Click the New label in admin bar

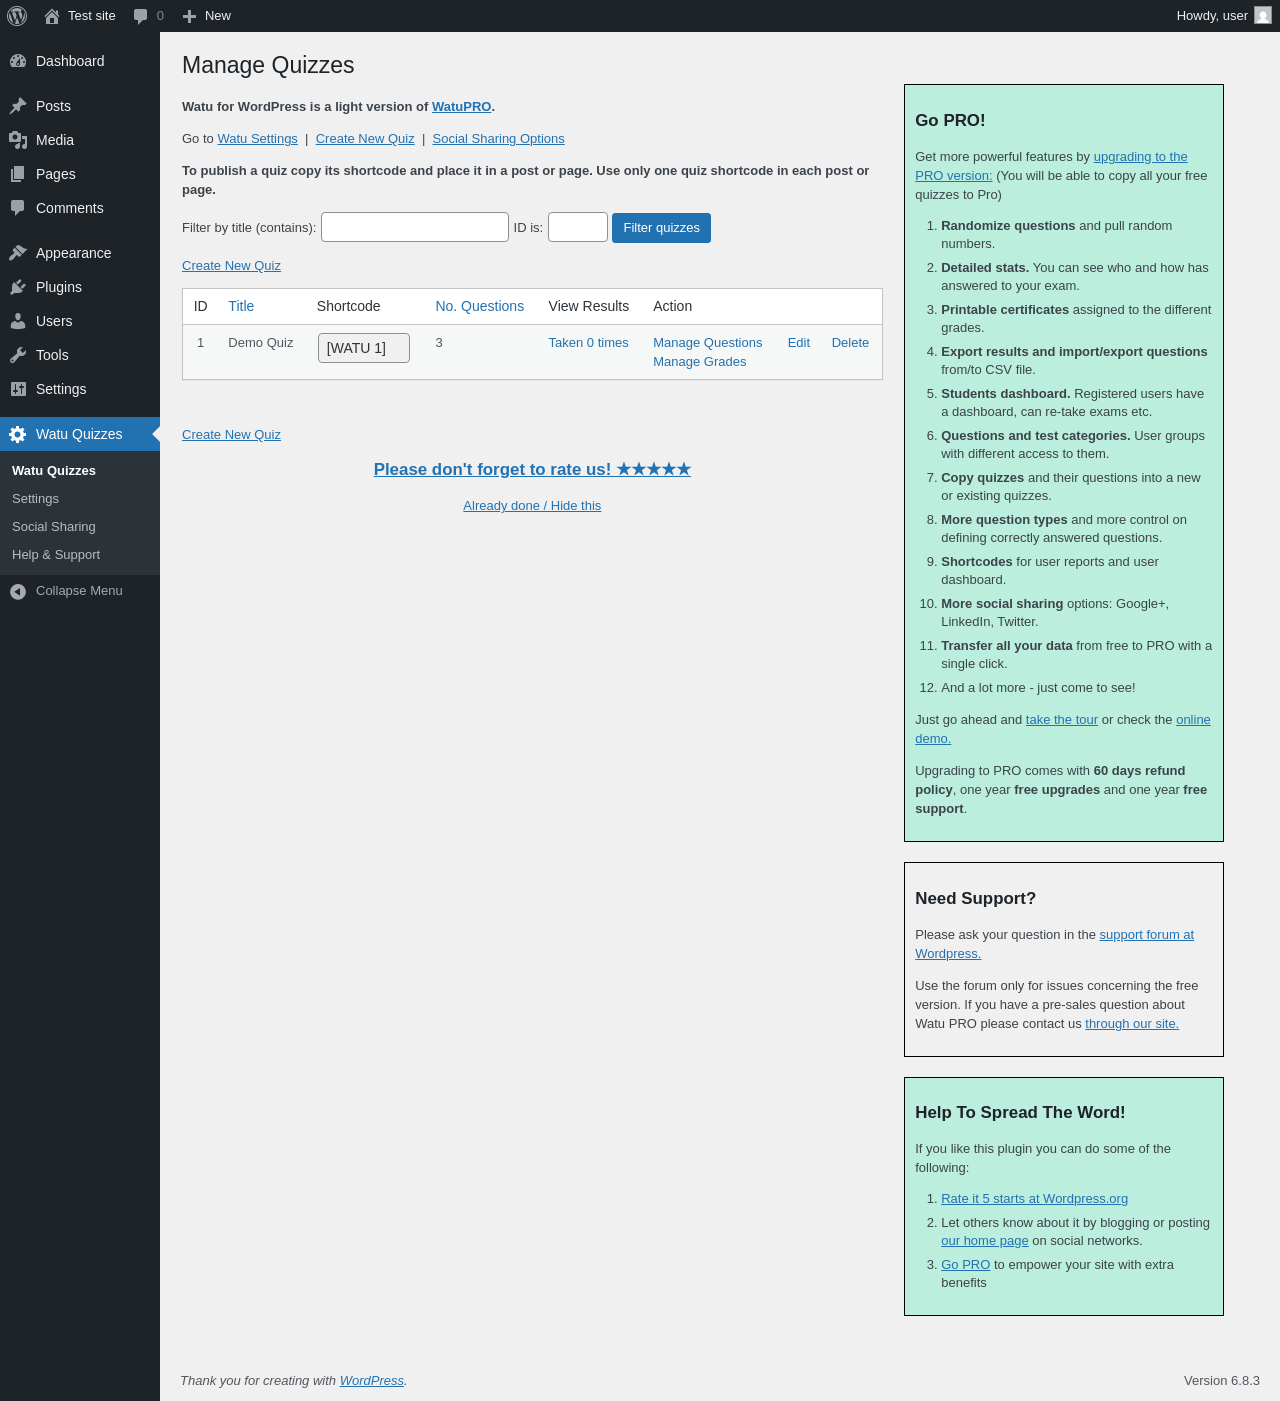point(218,16)
